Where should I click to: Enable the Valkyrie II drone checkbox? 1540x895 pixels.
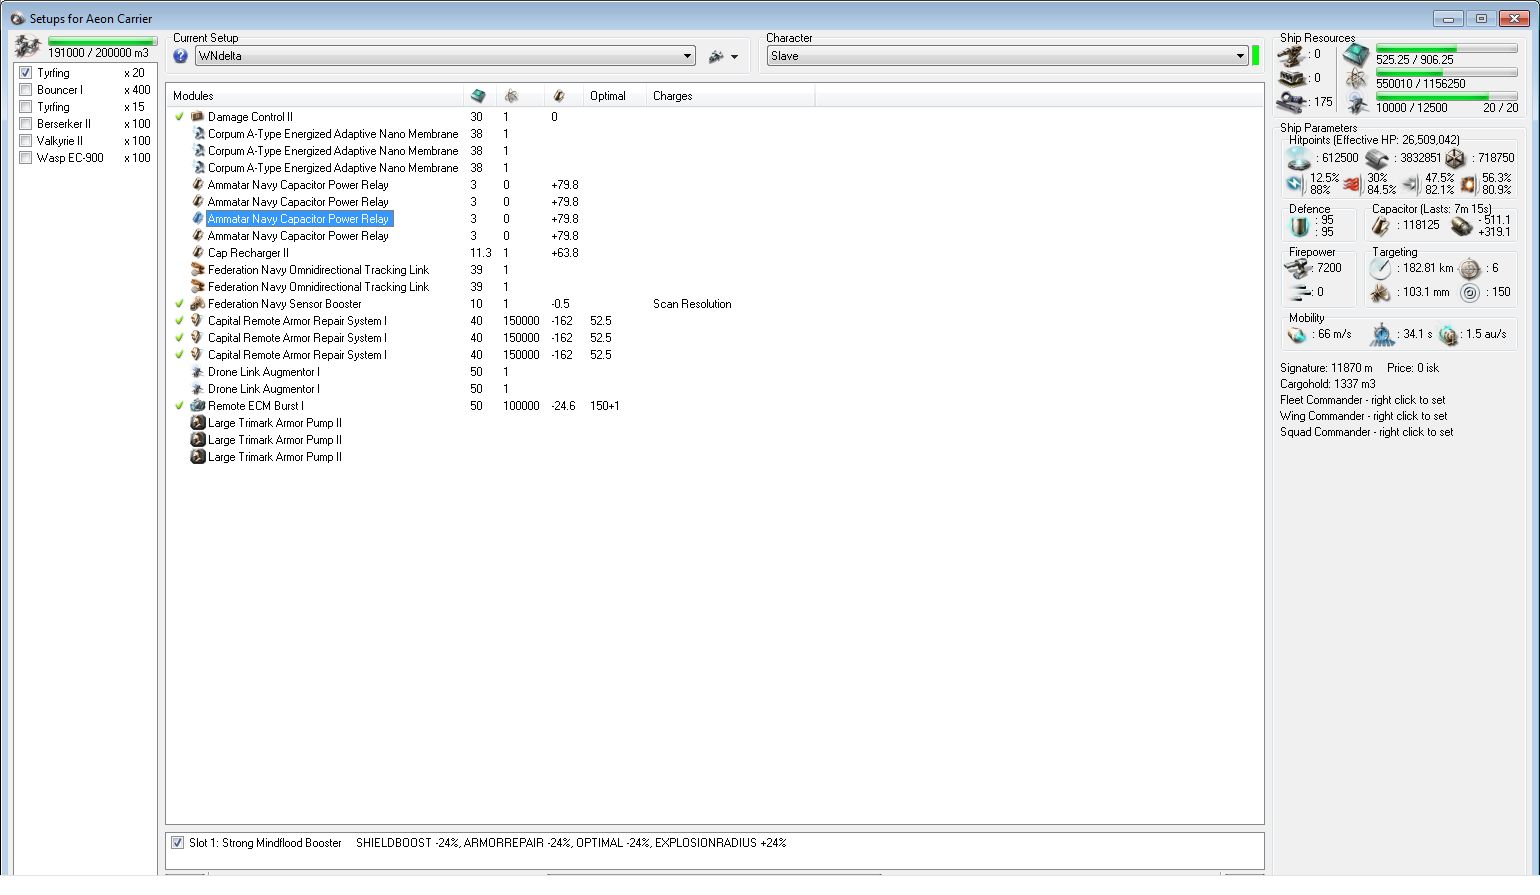(x=26, y=141)
